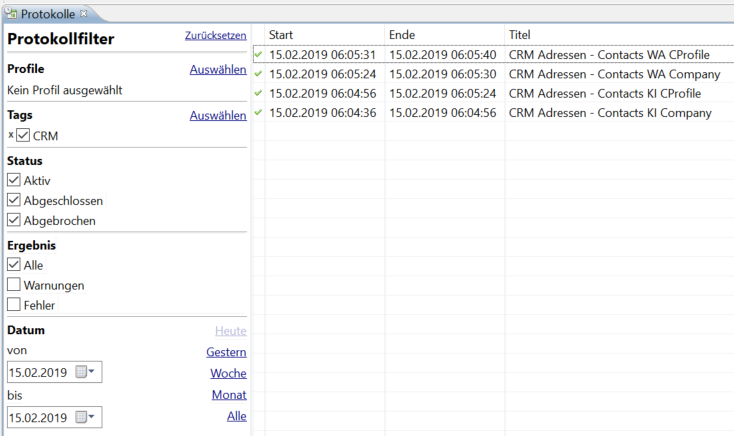Click the Protokolle tab icon
This screenshot has width=734, height=436.
click(11, 13)
